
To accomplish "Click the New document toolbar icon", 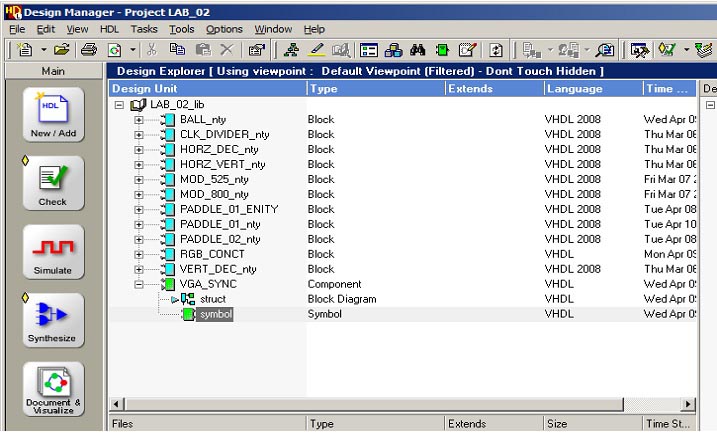I will pos(25,49).
